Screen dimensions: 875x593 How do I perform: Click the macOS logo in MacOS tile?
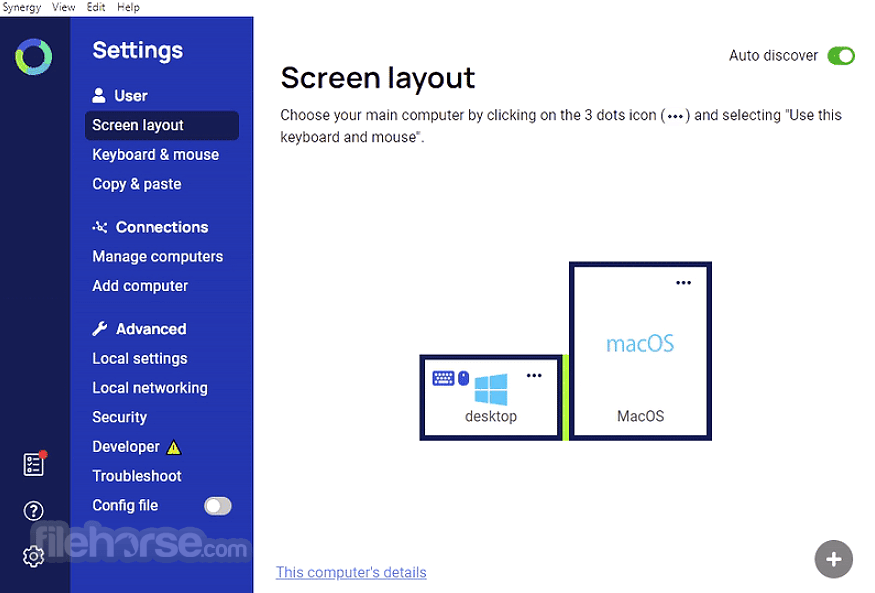coord(640,344)
